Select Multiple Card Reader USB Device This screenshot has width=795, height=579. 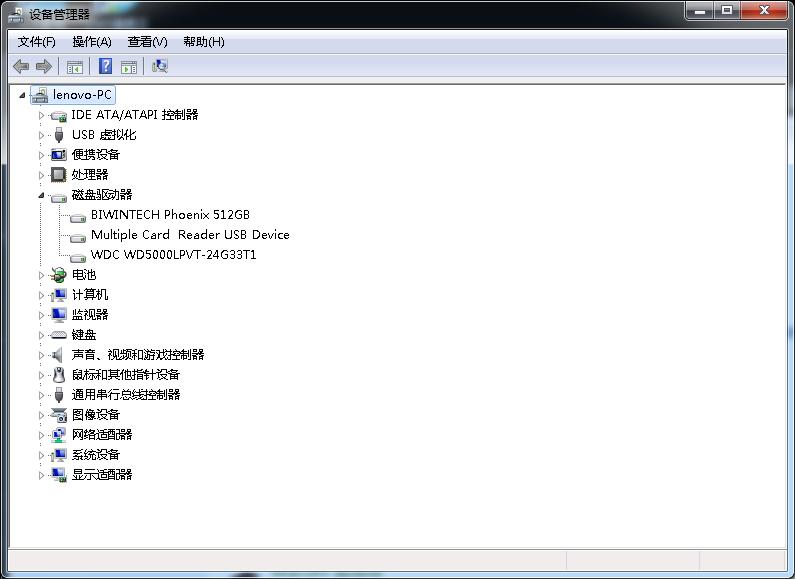[x=190, y=235]
